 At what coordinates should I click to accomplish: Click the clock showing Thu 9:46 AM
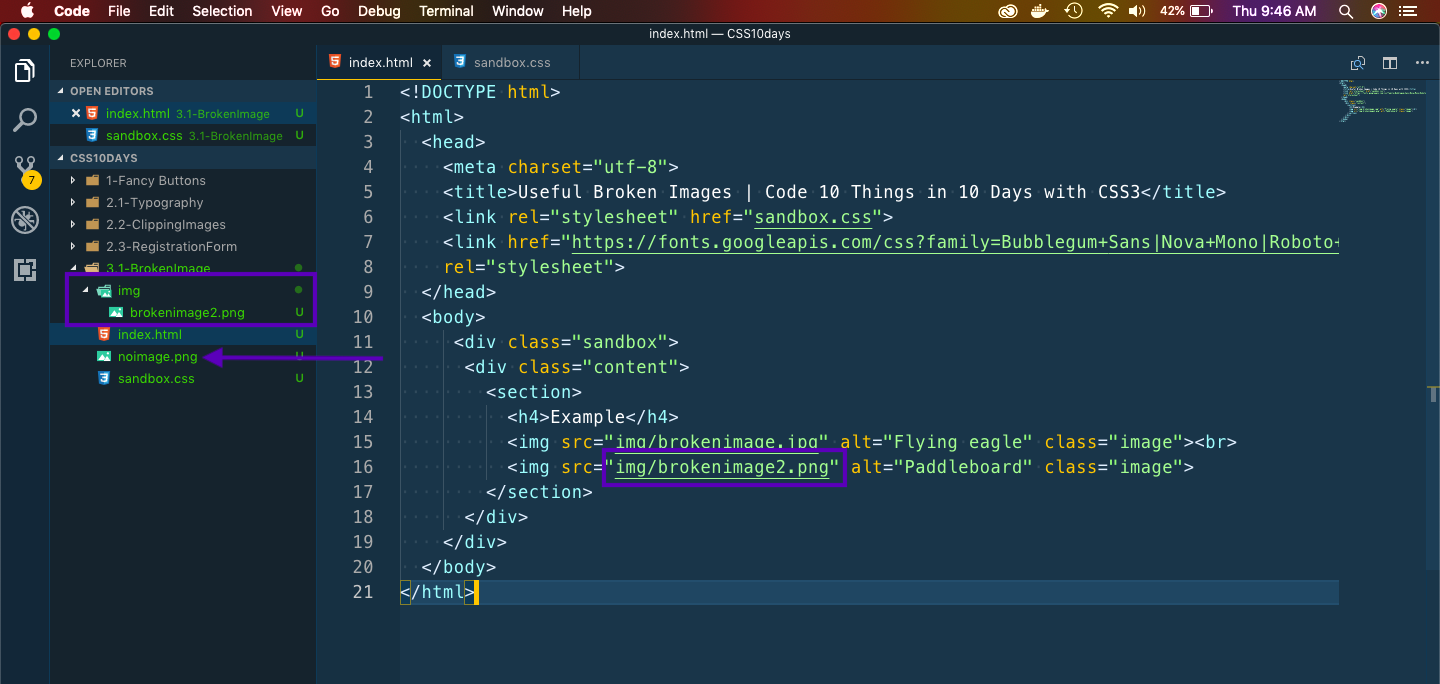[x=1274, y=11]
